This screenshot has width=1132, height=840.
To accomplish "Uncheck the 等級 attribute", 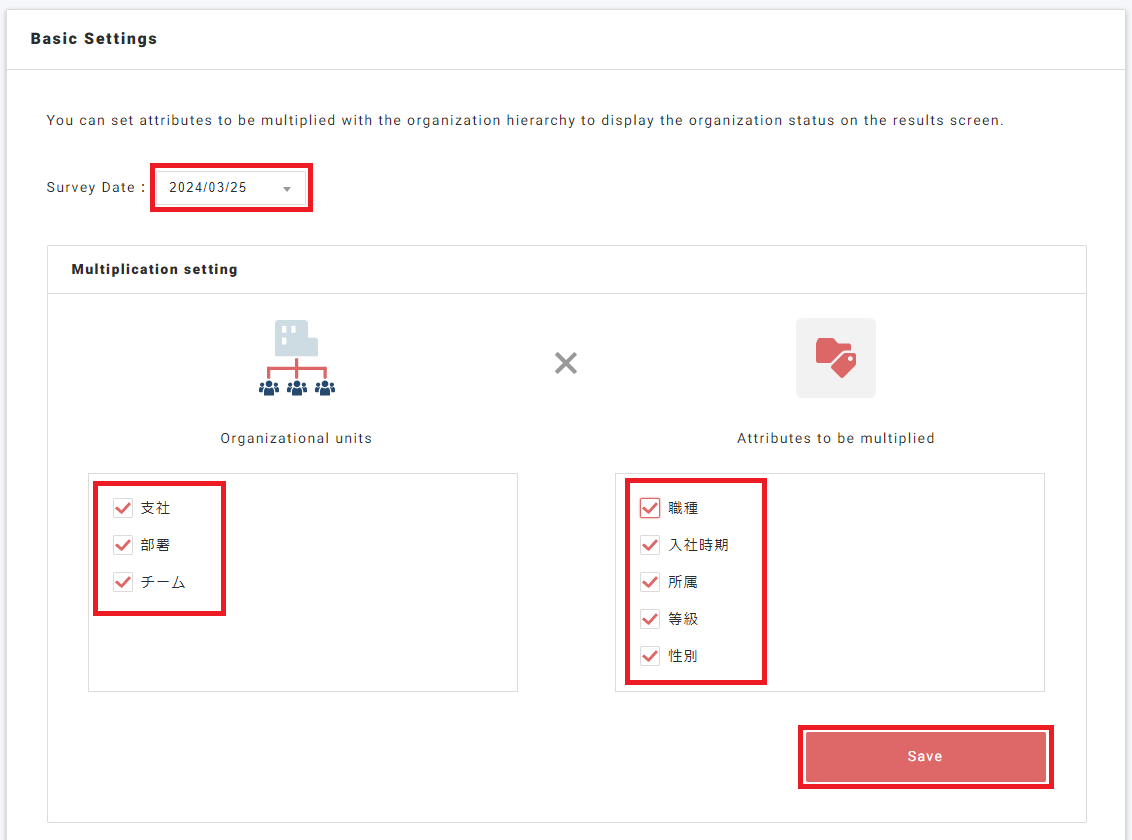I will click(x=650, y=619).
